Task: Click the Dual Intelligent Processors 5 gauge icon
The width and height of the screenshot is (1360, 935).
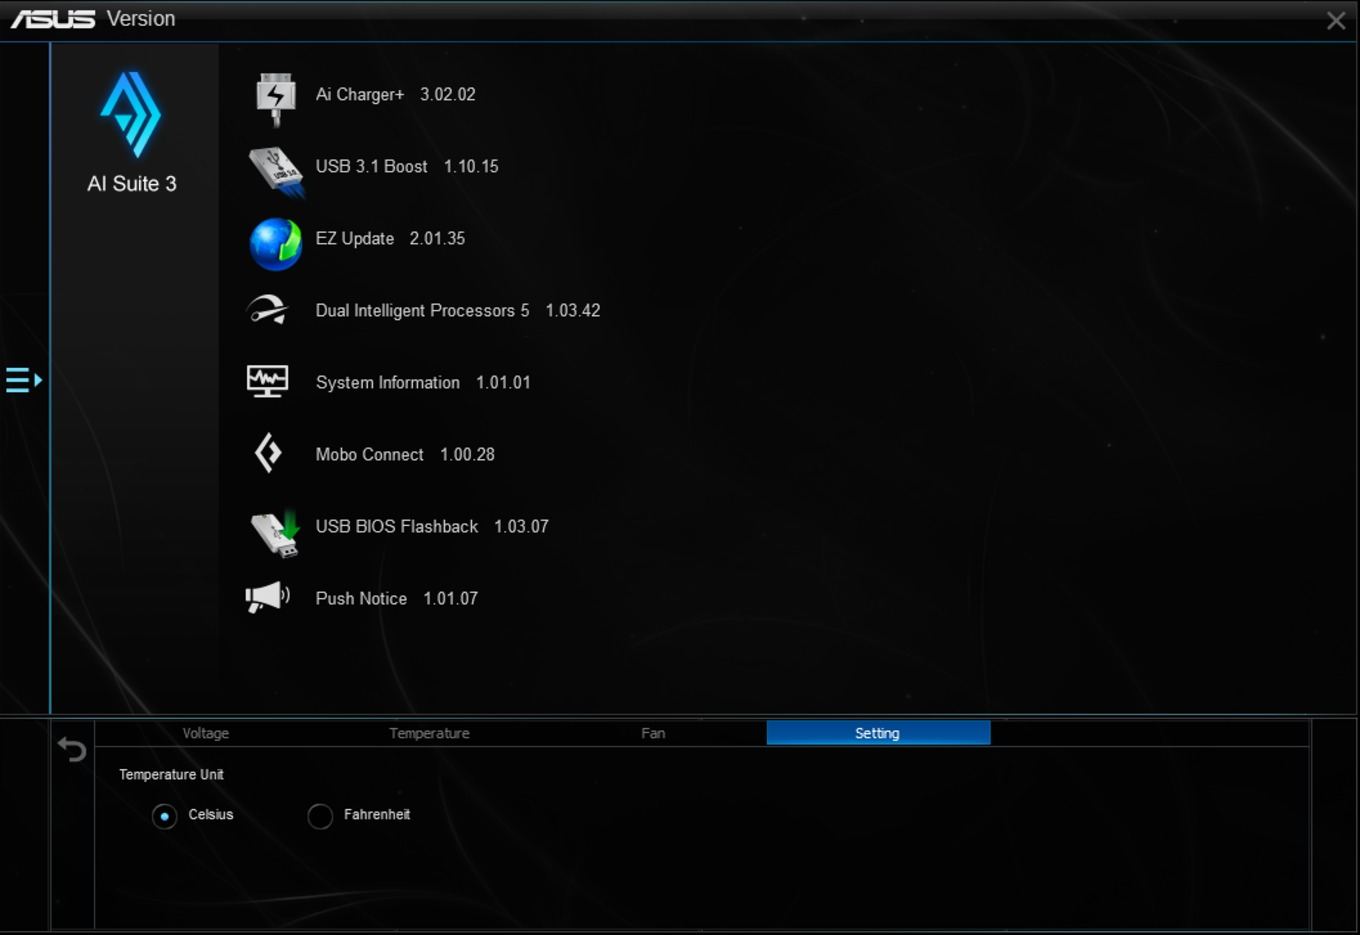Action: coord(268,310)
